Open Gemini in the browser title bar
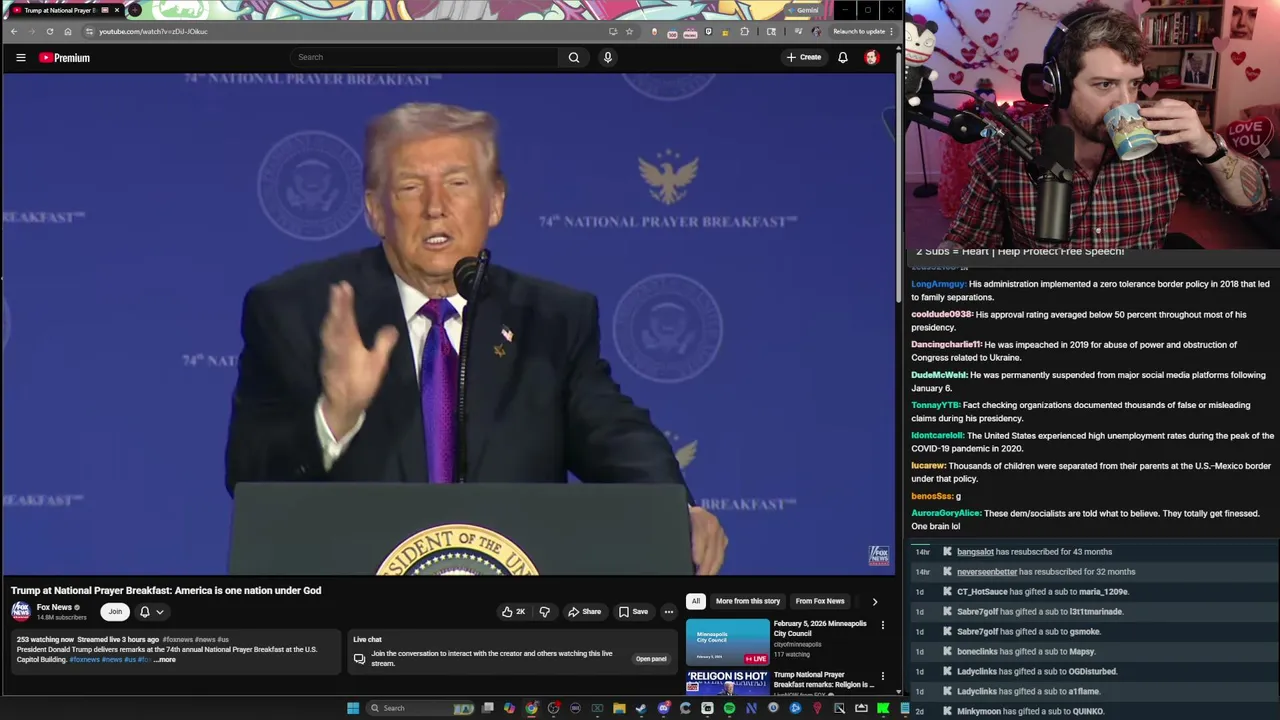 pos(803,10)
